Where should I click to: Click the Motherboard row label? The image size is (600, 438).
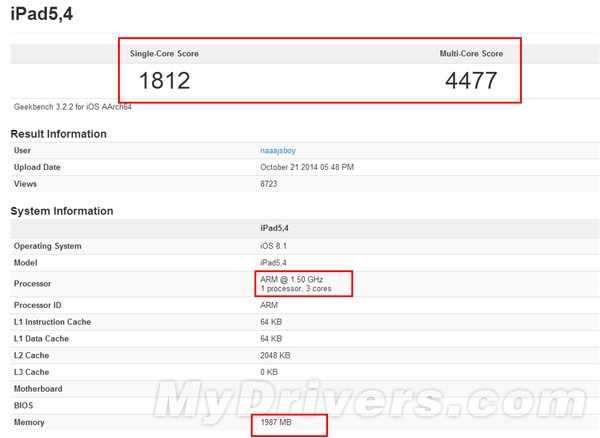tap(38, 389)
